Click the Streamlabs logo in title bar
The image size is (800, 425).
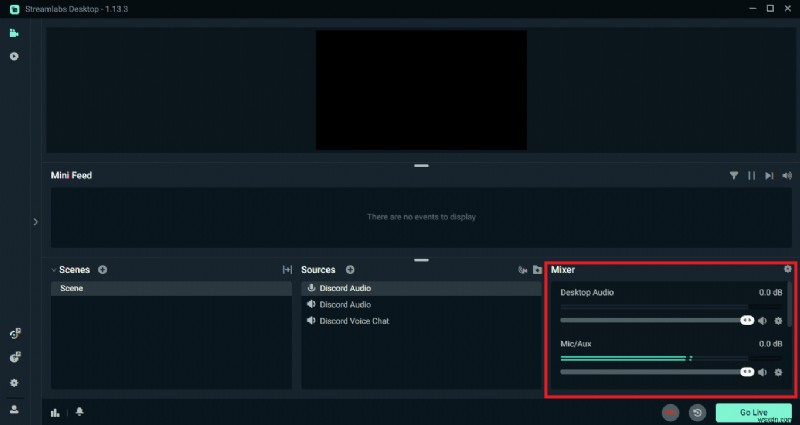tap(14, 9)
